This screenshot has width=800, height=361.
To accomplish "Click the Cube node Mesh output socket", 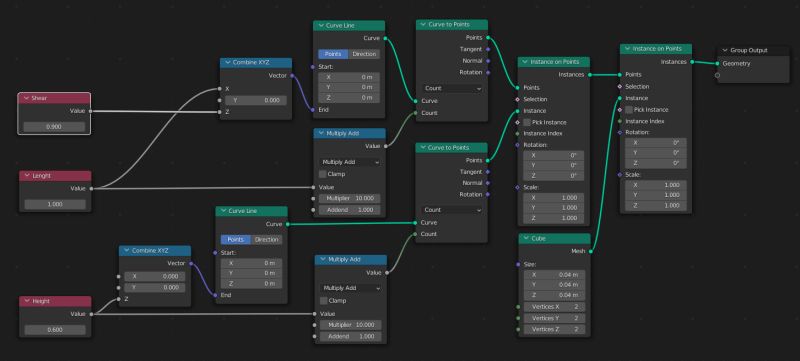I will (591, 251).
